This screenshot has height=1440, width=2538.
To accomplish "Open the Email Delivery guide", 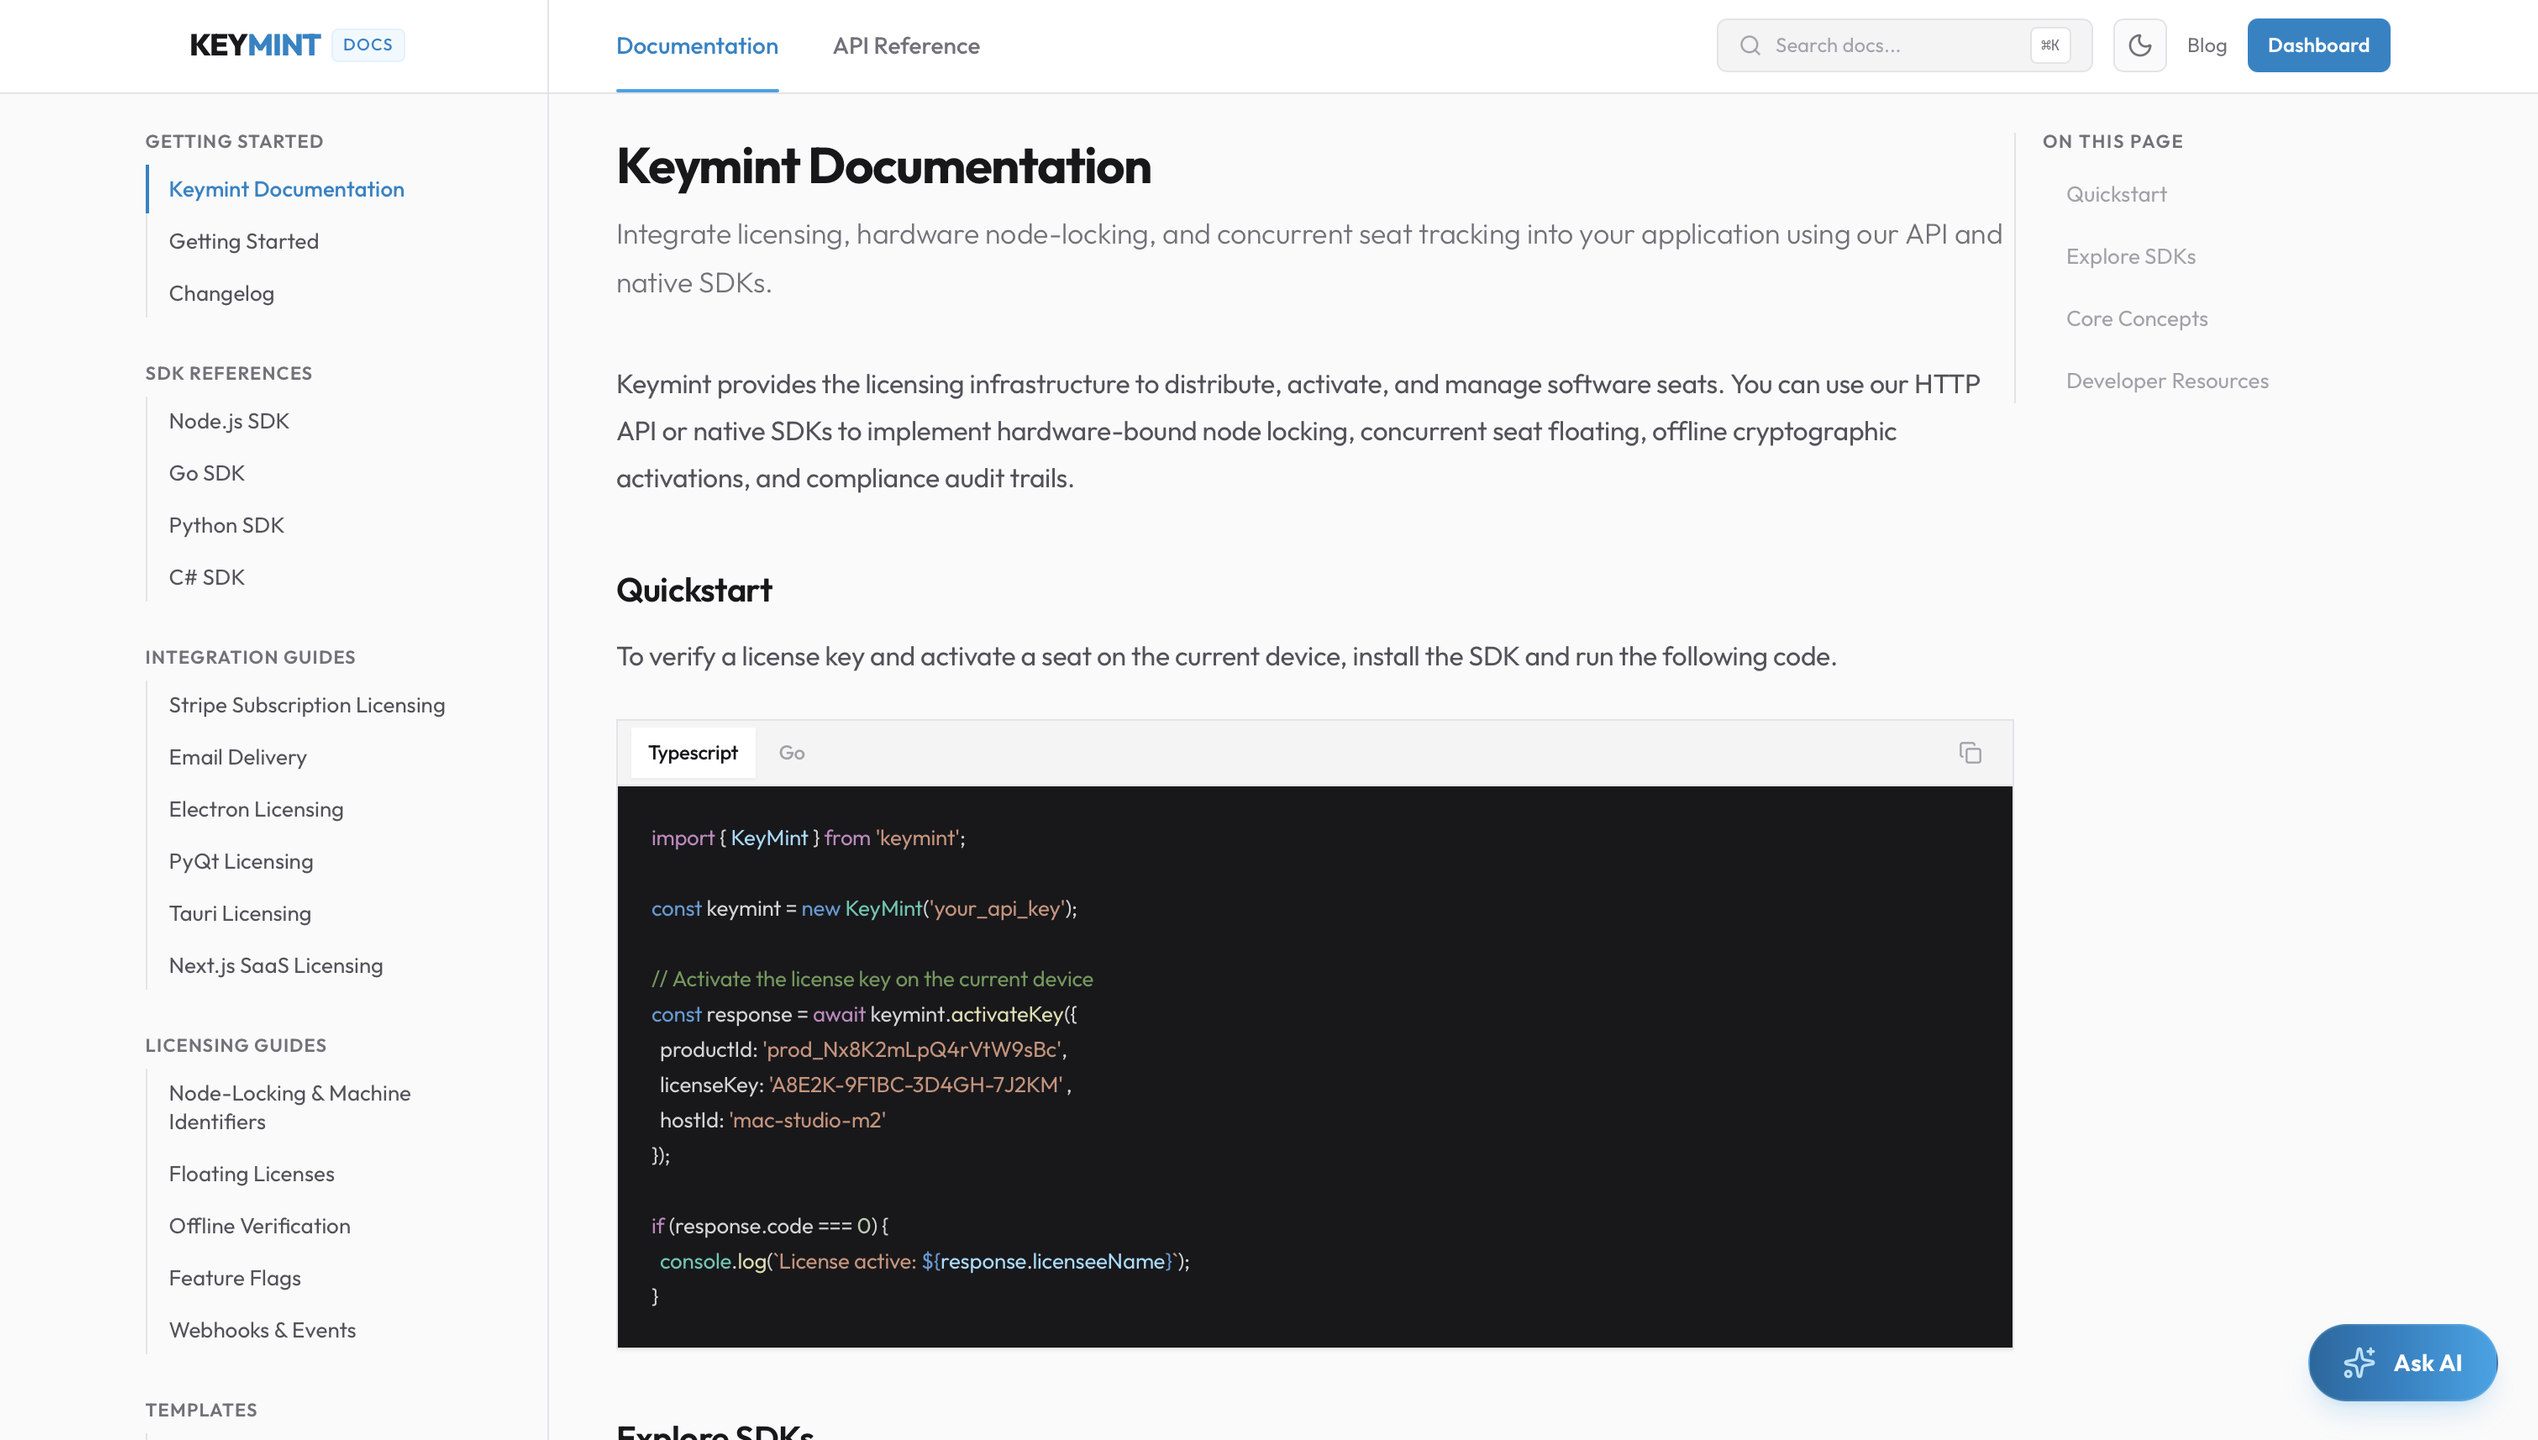I will [238, 757].
